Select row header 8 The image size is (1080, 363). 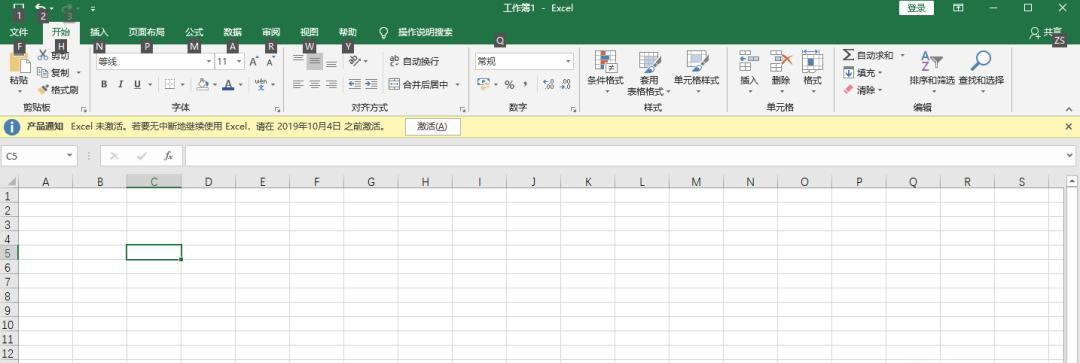pos(8,295)
